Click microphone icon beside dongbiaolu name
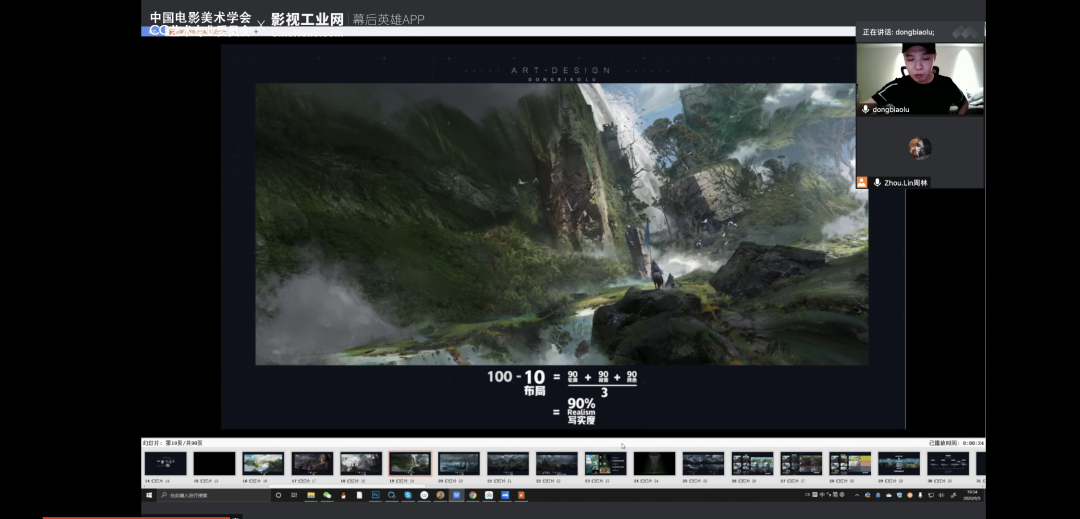1080x519 pixels. pos(866,109)
